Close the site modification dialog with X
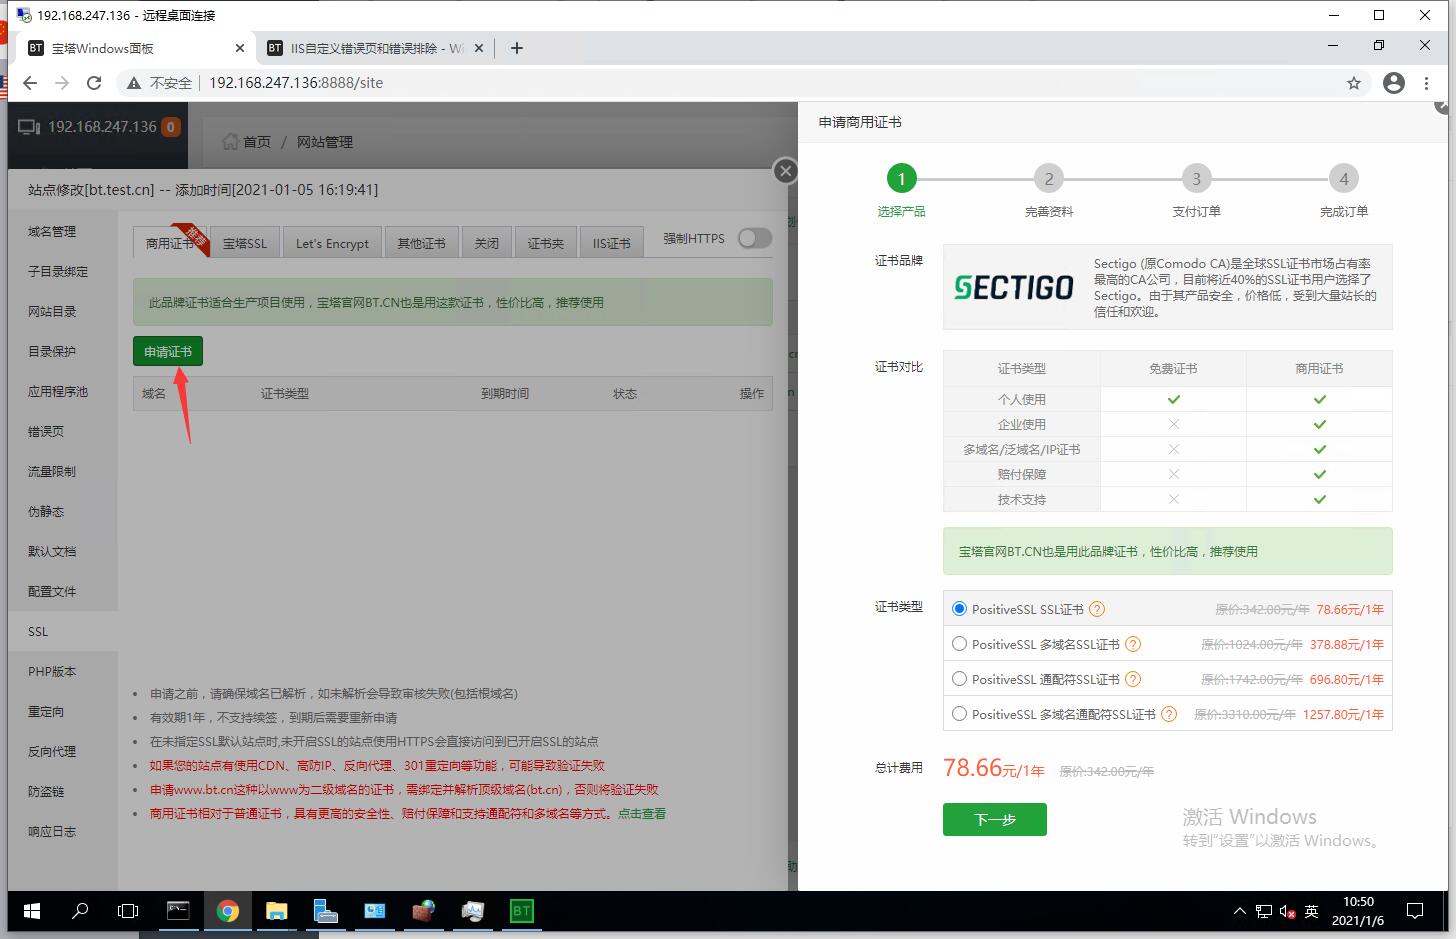The width and height of the screenshot is (1456, 939). tap(786, 171)
